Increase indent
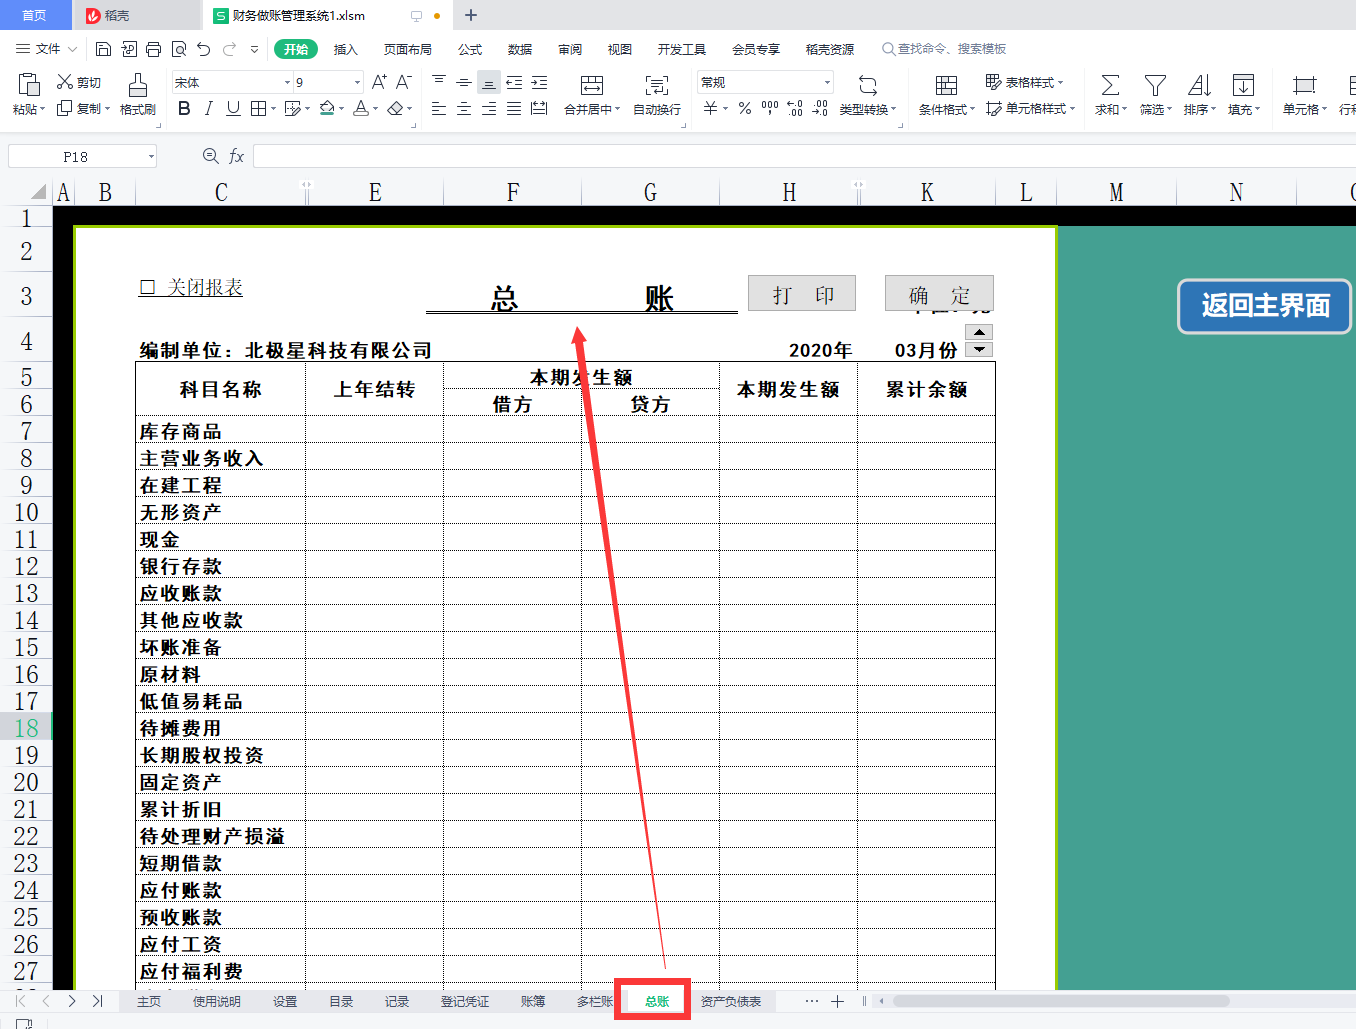Viewport: 1356px width, 1029px height. 539,82
